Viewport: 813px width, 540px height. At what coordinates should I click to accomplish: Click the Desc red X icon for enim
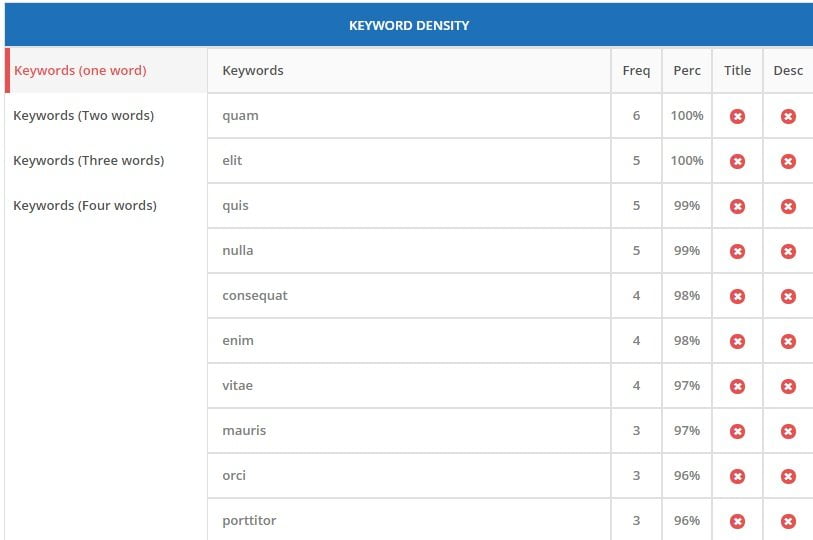click(788, 341)
